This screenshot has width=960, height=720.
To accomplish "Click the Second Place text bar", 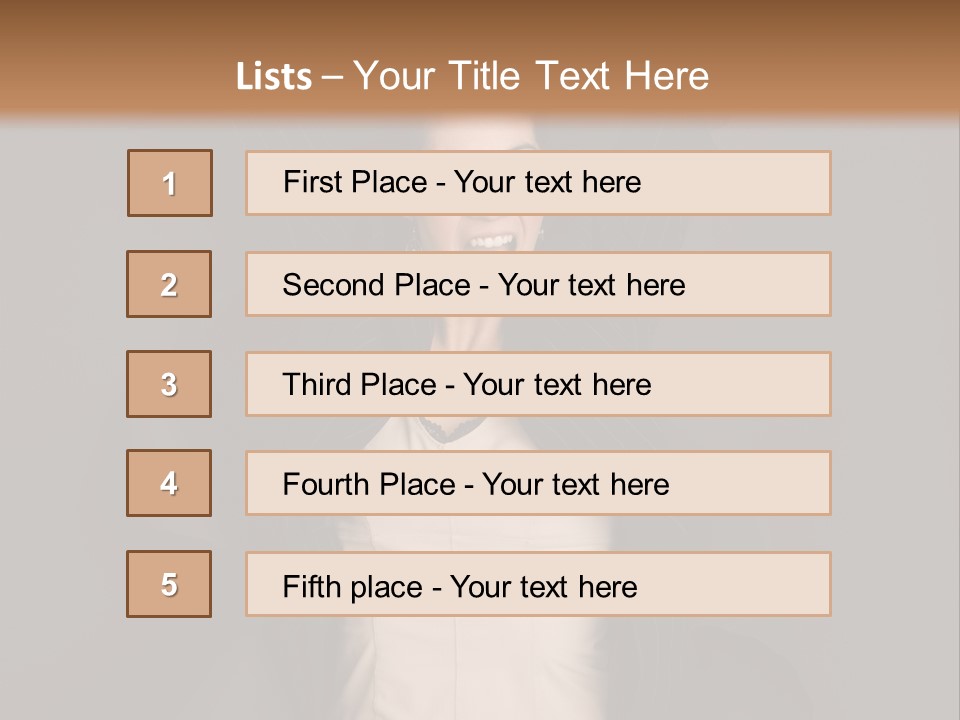I will pyautogui.click(x=538, y=284).
